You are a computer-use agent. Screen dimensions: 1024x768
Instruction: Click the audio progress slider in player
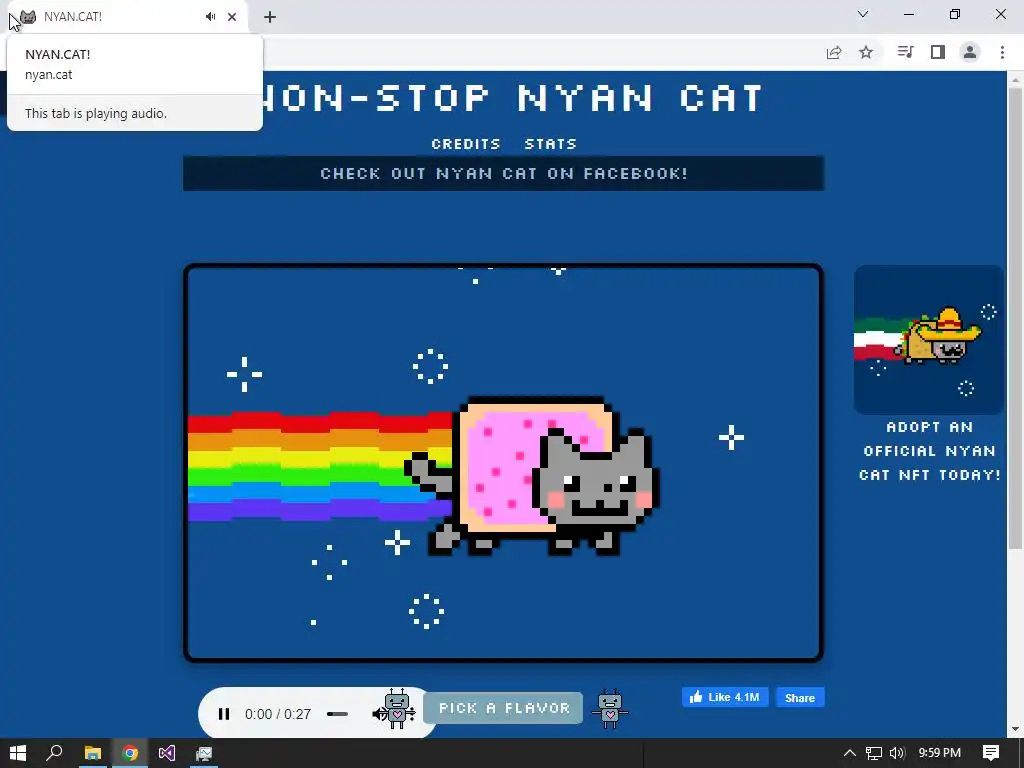tap(337, 714)
